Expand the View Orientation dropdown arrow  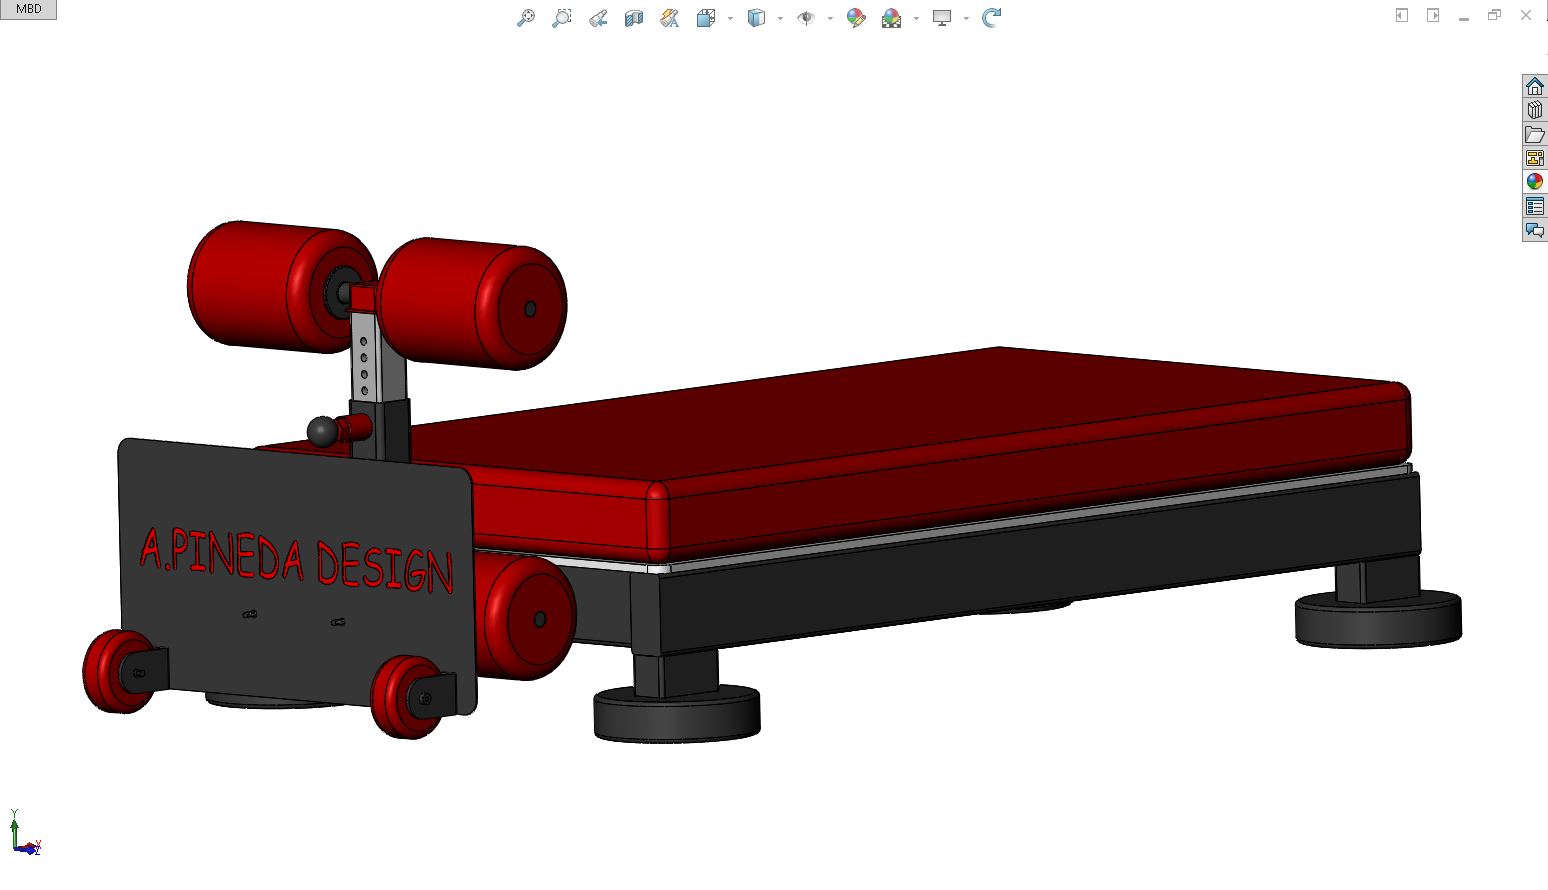[x=730, y=18]
